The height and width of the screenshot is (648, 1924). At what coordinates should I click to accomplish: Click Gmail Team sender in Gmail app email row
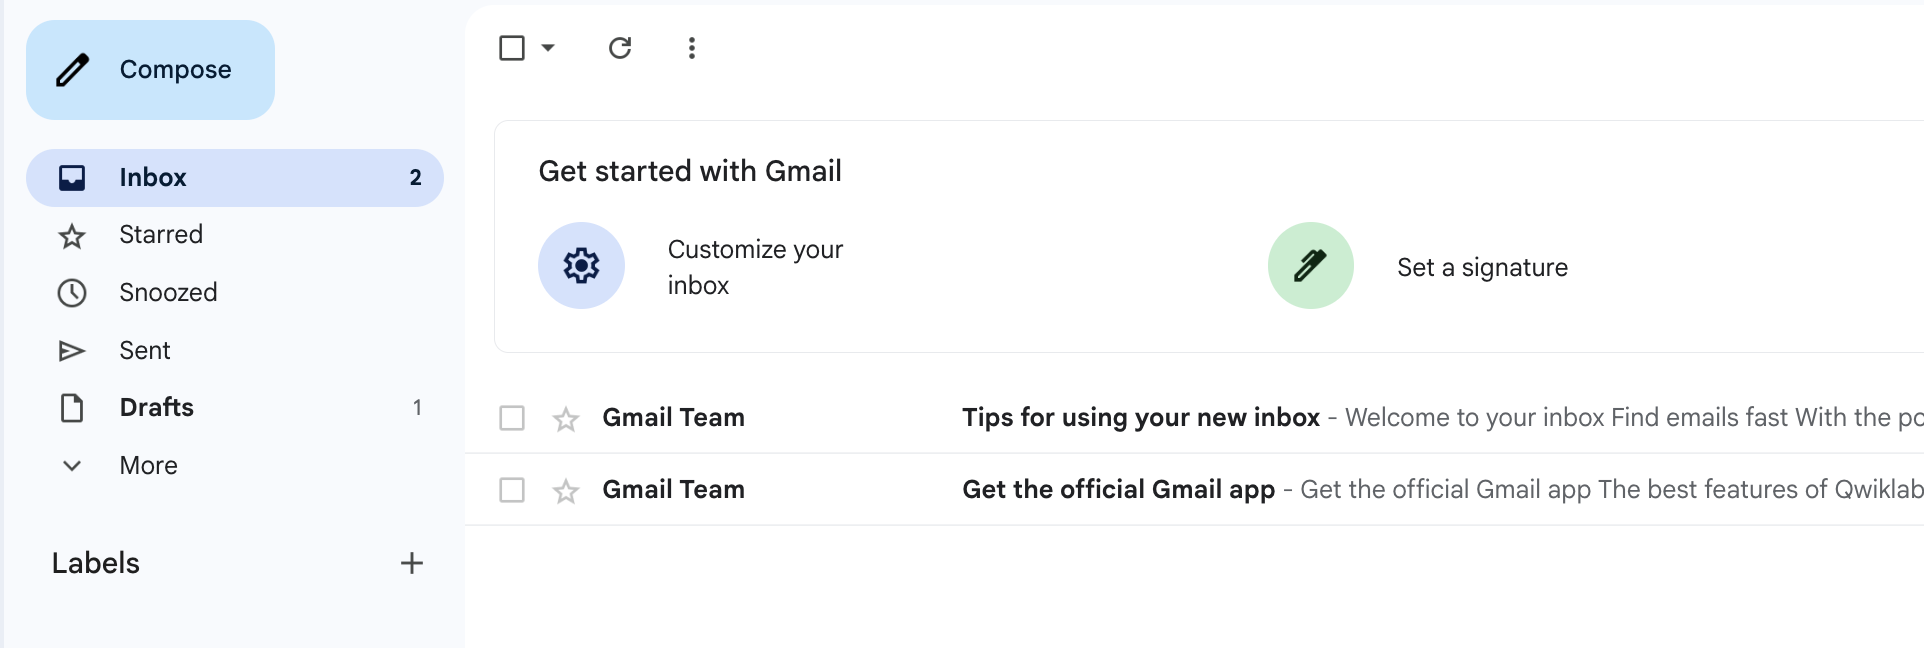673,490
